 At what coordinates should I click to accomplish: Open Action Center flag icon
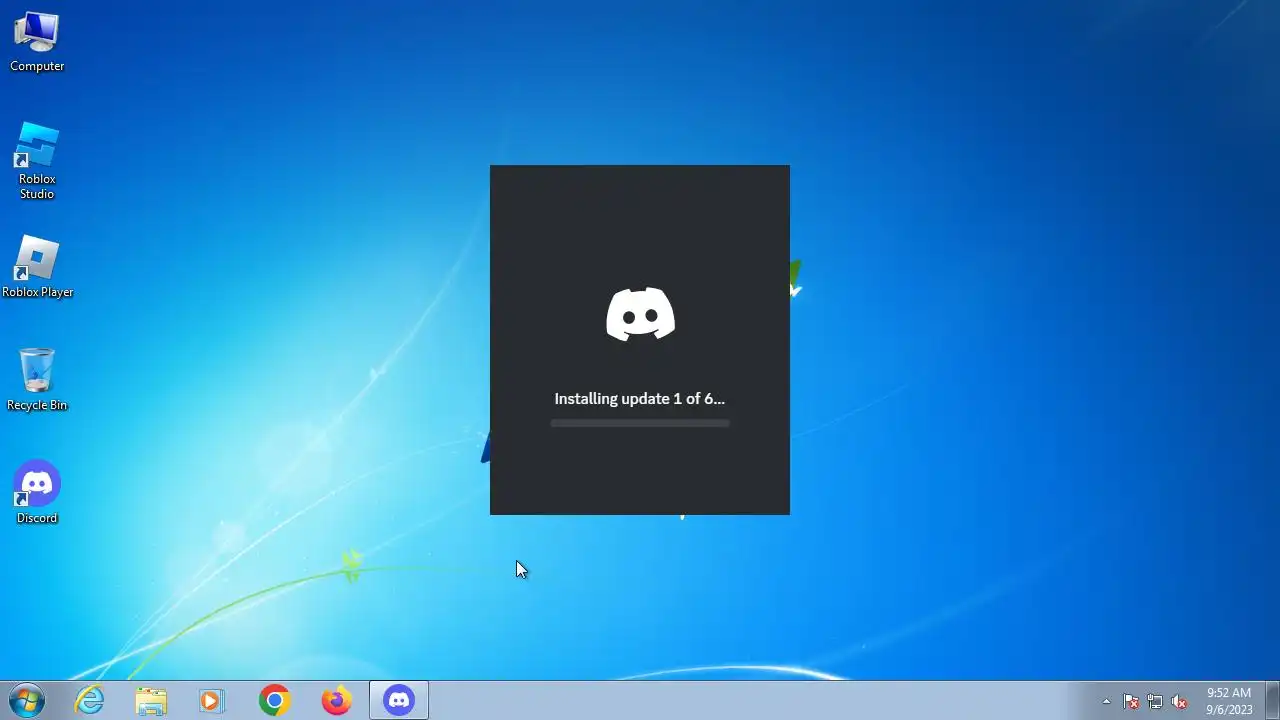pos(1131,701)
